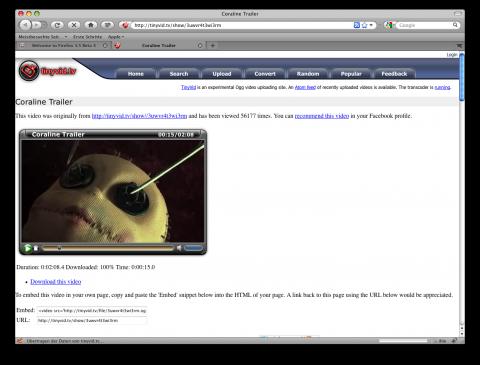Open the list-all-tabs arrow at the tab bar's end

(x=459, y=45)
